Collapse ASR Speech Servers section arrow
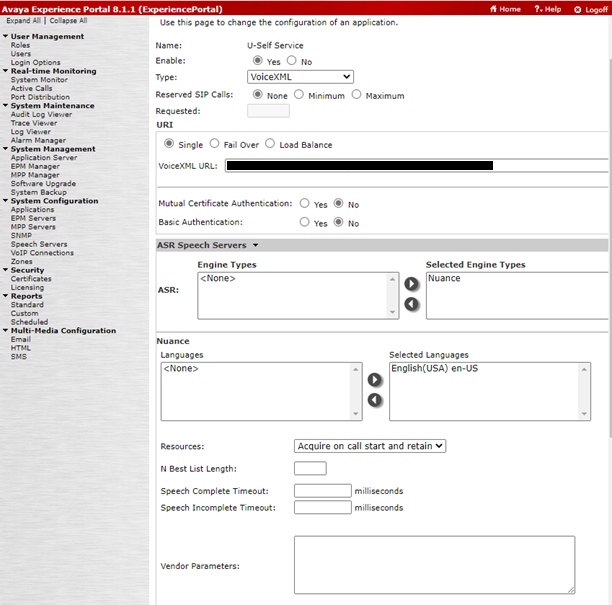The height and width of the screenshot is (605, 612). click(x=255, y=245)
